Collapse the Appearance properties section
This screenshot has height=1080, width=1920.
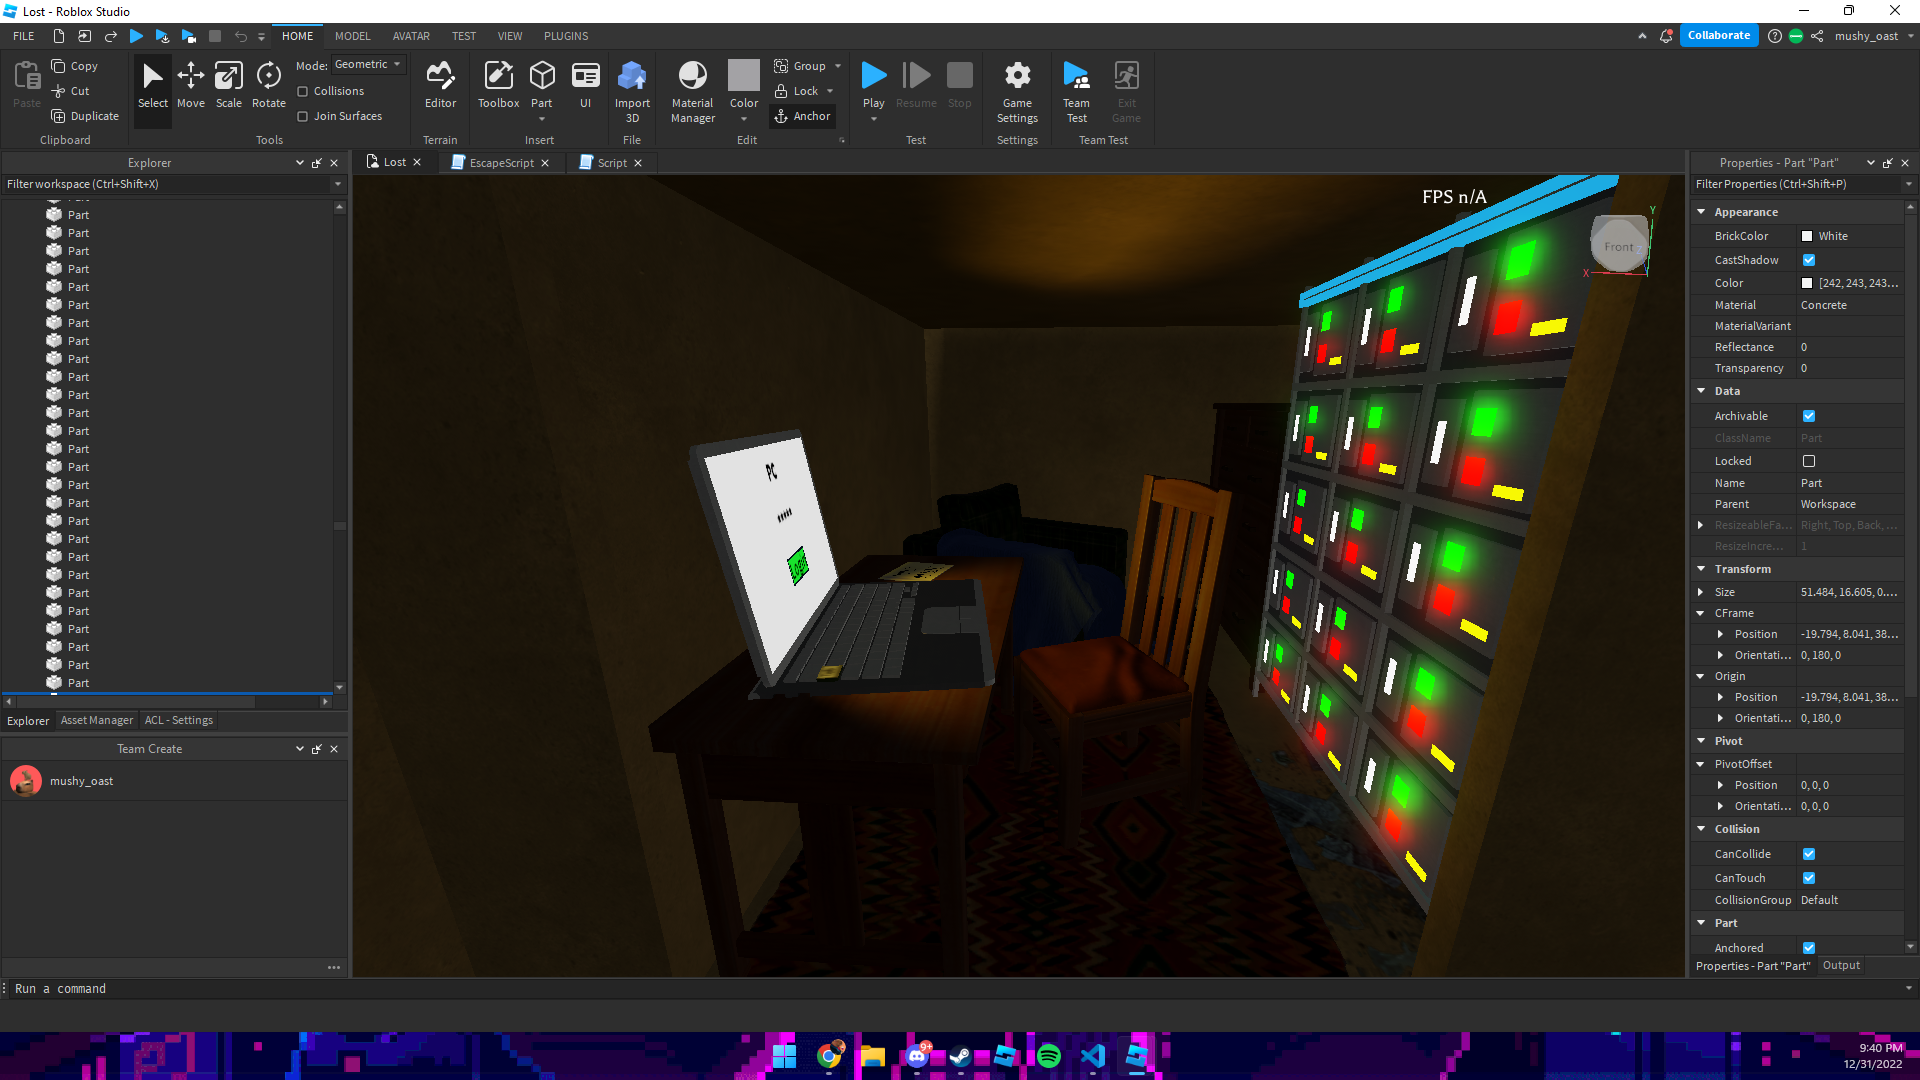[x=1701, y=212]
